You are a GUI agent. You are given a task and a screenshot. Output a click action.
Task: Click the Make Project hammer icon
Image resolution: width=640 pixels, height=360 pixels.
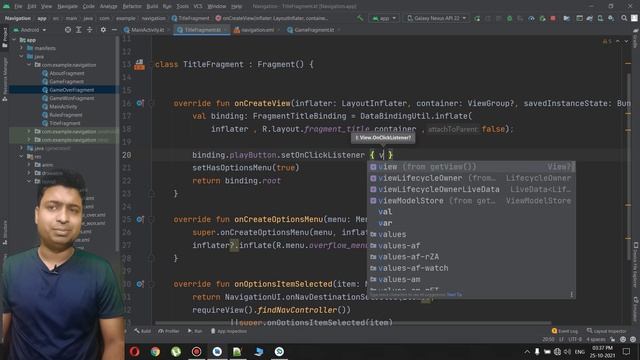click(x=360, y=18)
